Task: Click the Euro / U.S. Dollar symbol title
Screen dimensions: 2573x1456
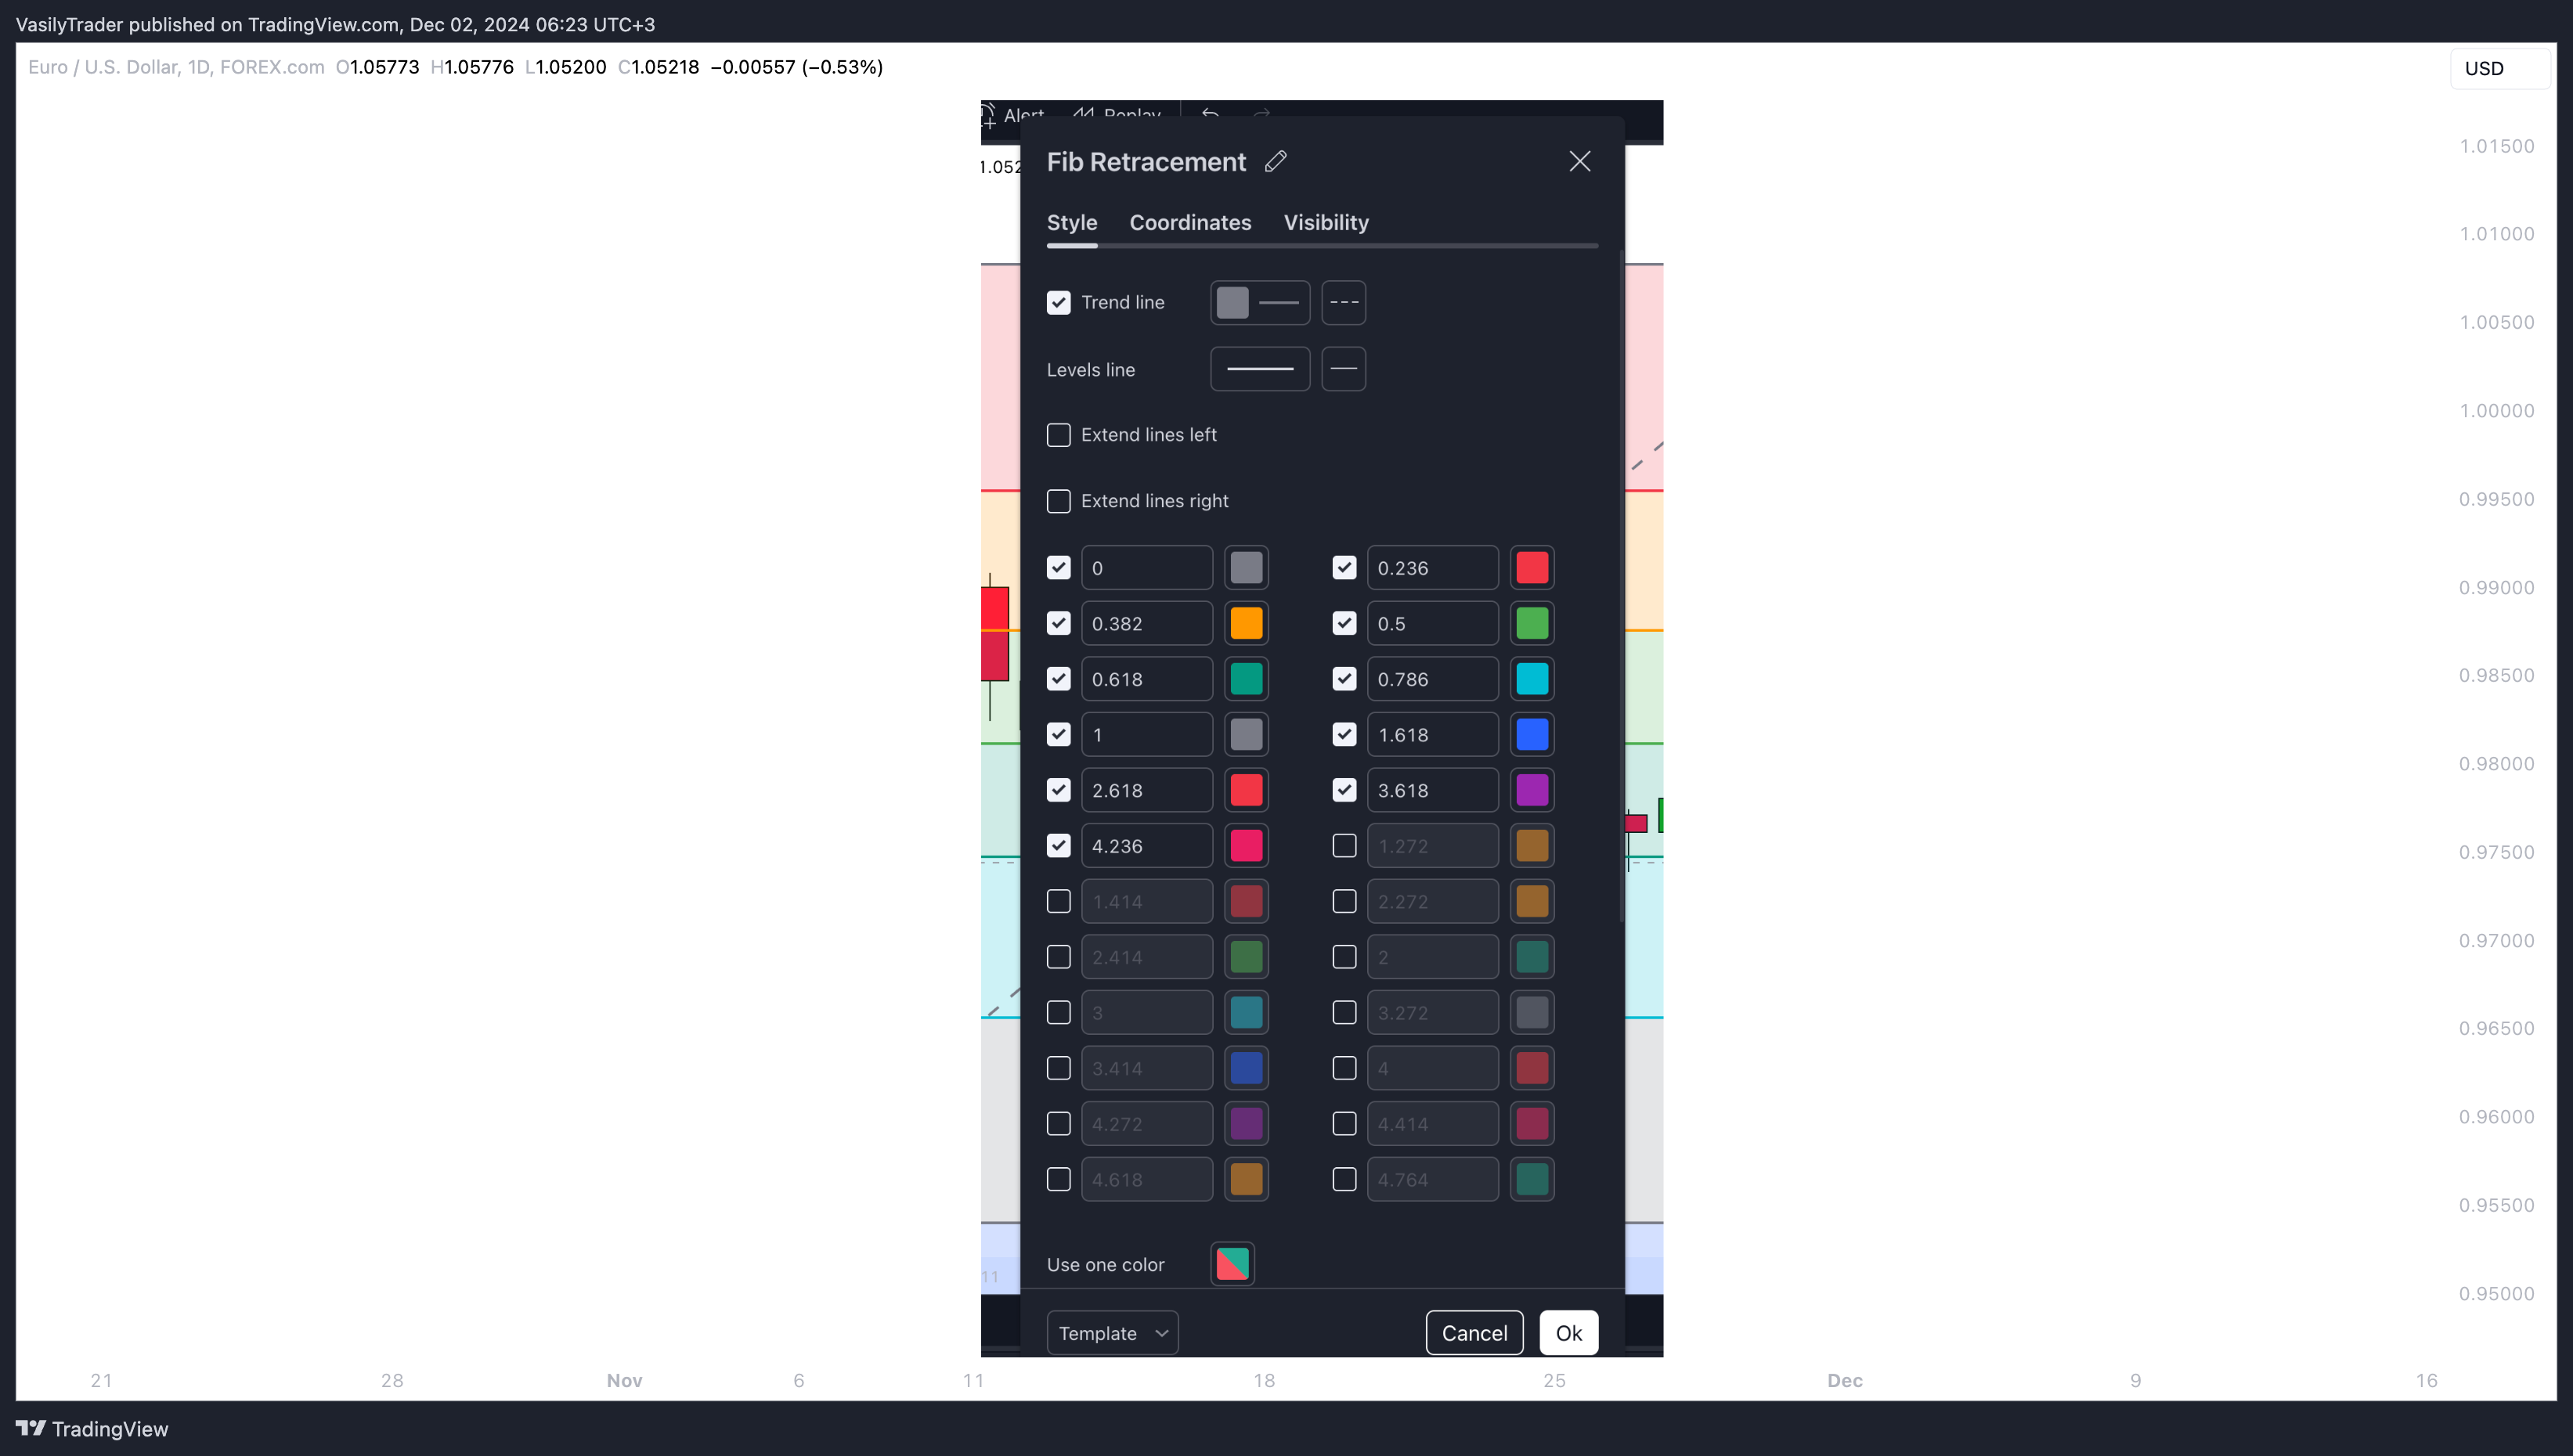Action: (176, 67)
